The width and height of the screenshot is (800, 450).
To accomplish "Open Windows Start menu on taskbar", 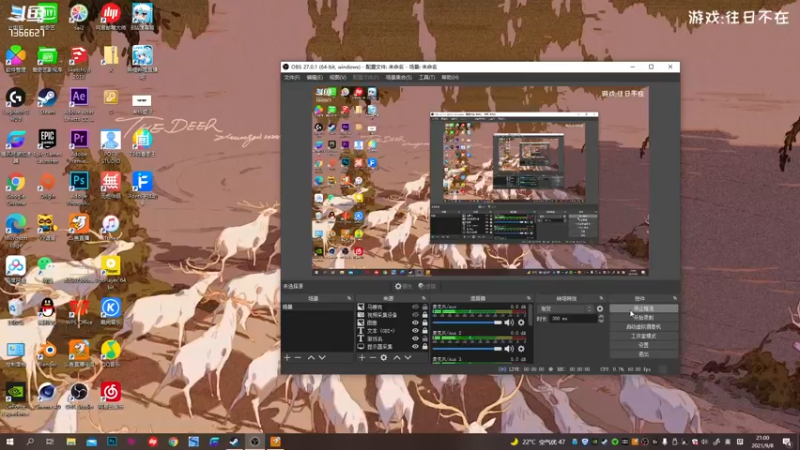I will [x=10, y=442].
